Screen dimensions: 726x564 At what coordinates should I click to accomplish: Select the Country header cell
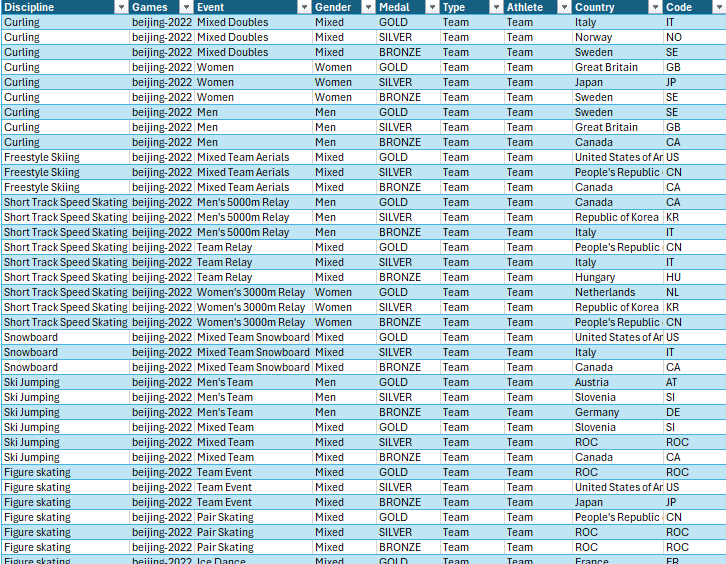click(x=618, y=7)
